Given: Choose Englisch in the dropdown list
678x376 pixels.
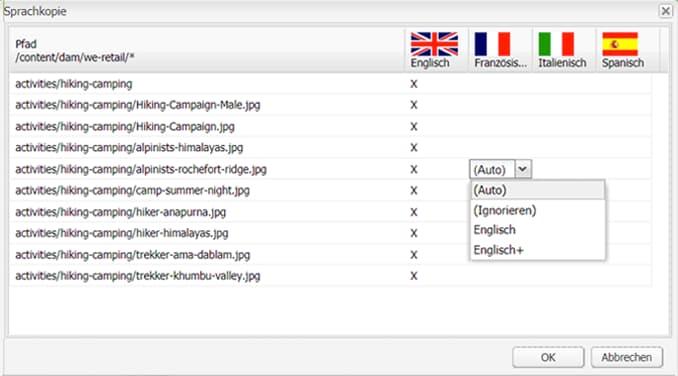Looking at the screenshot, I should tap(537, 230).
